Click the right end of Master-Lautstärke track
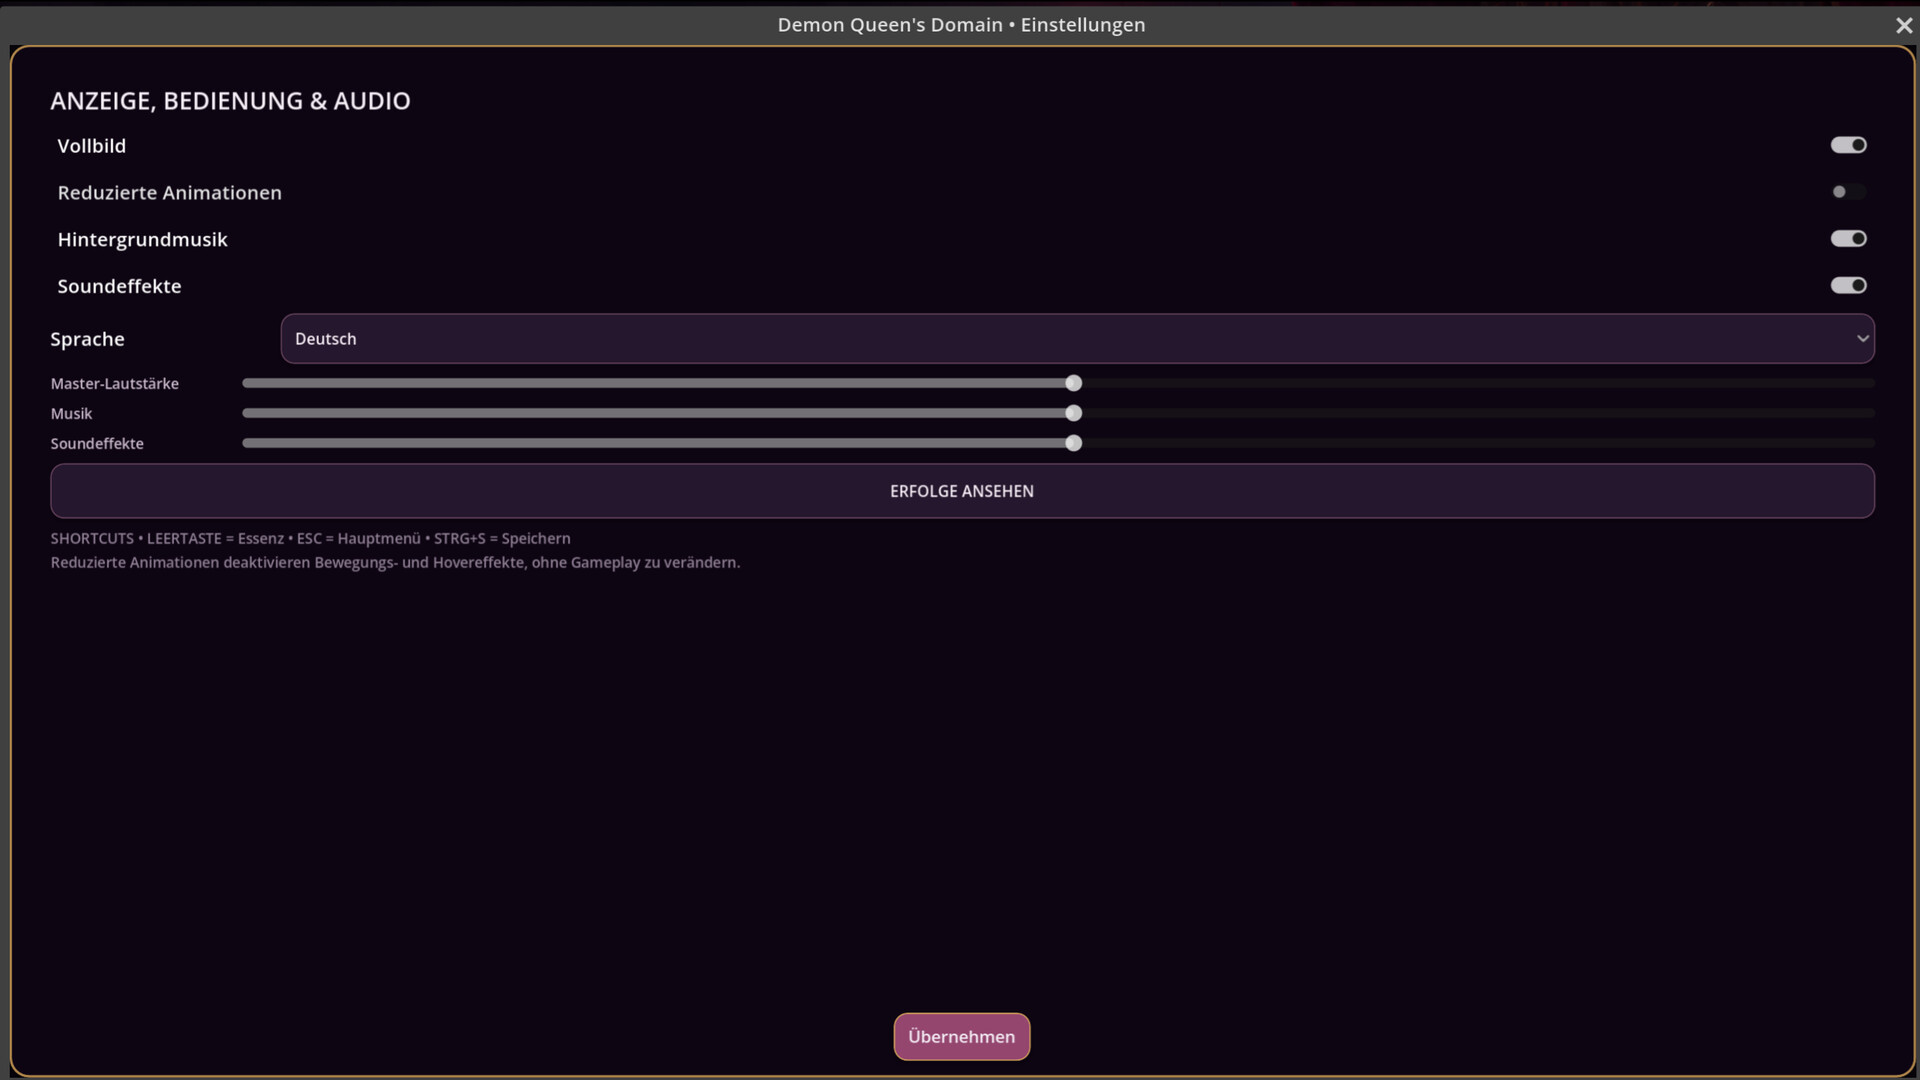The image size is (1920, 1080). pyautogui.click(x=1868, y=384)
